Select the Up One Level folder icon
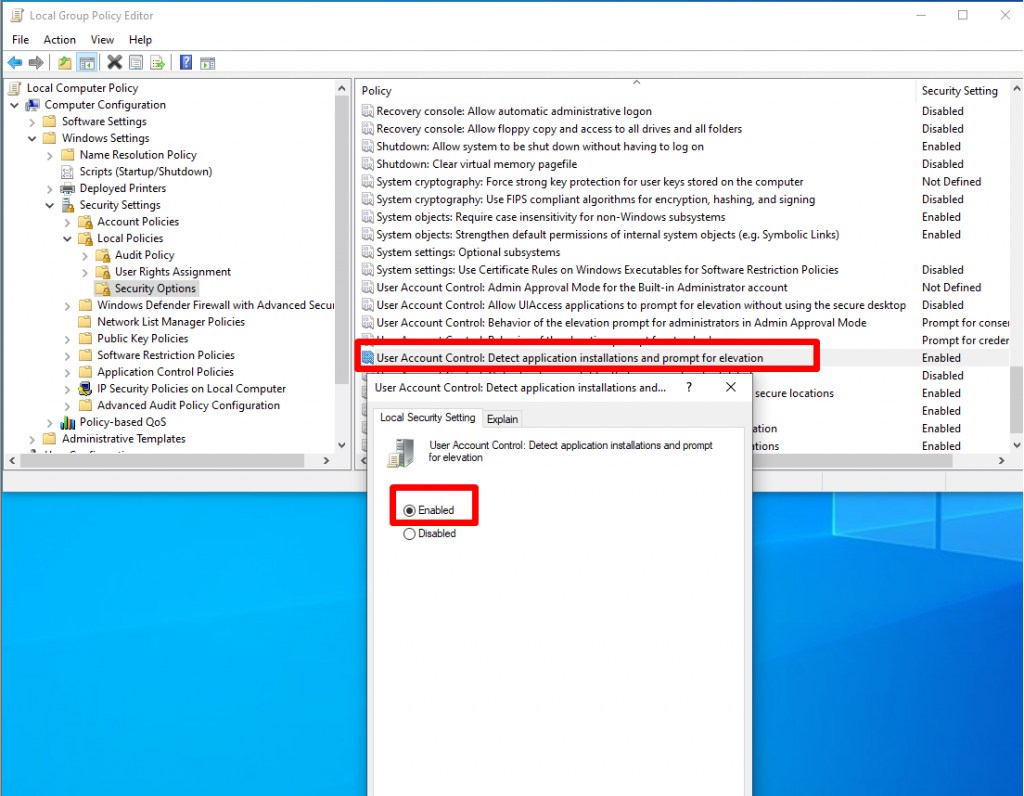The height and width of the screenshot is (796, 1024). 64,62
